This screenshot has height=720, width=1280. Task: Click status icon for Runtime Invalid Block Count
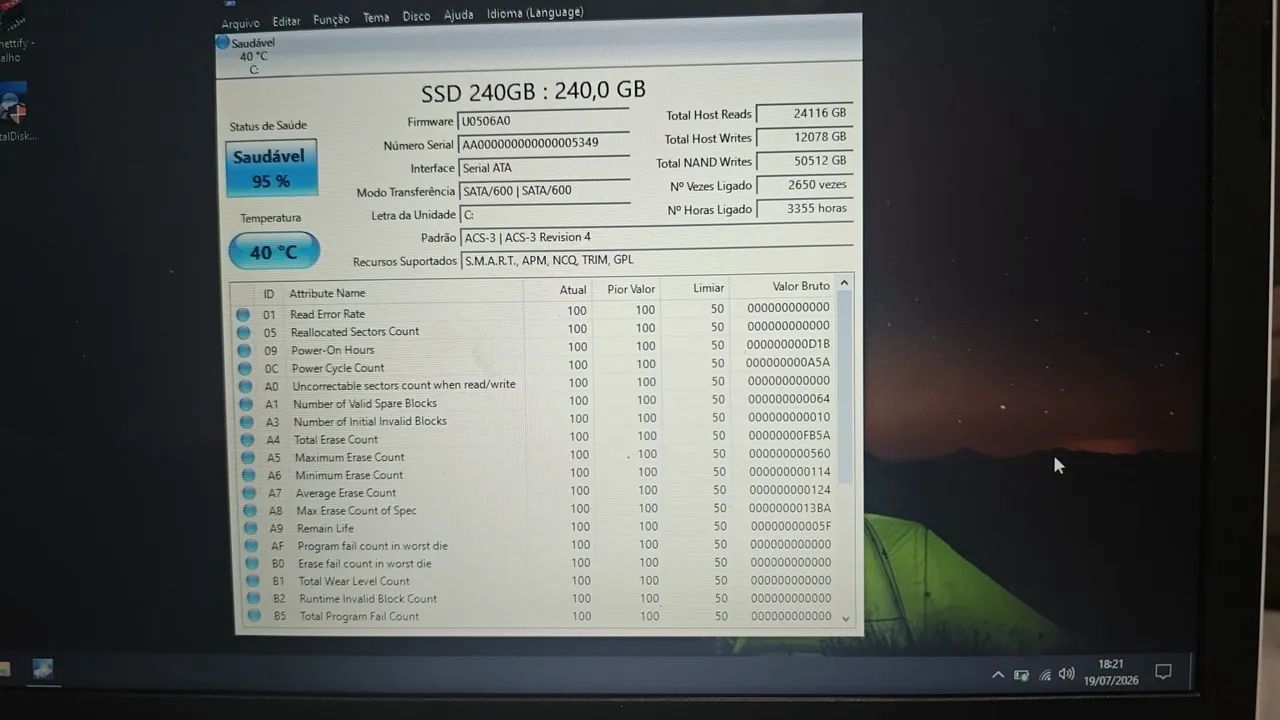pyautogui.click(x=252, y=600)
